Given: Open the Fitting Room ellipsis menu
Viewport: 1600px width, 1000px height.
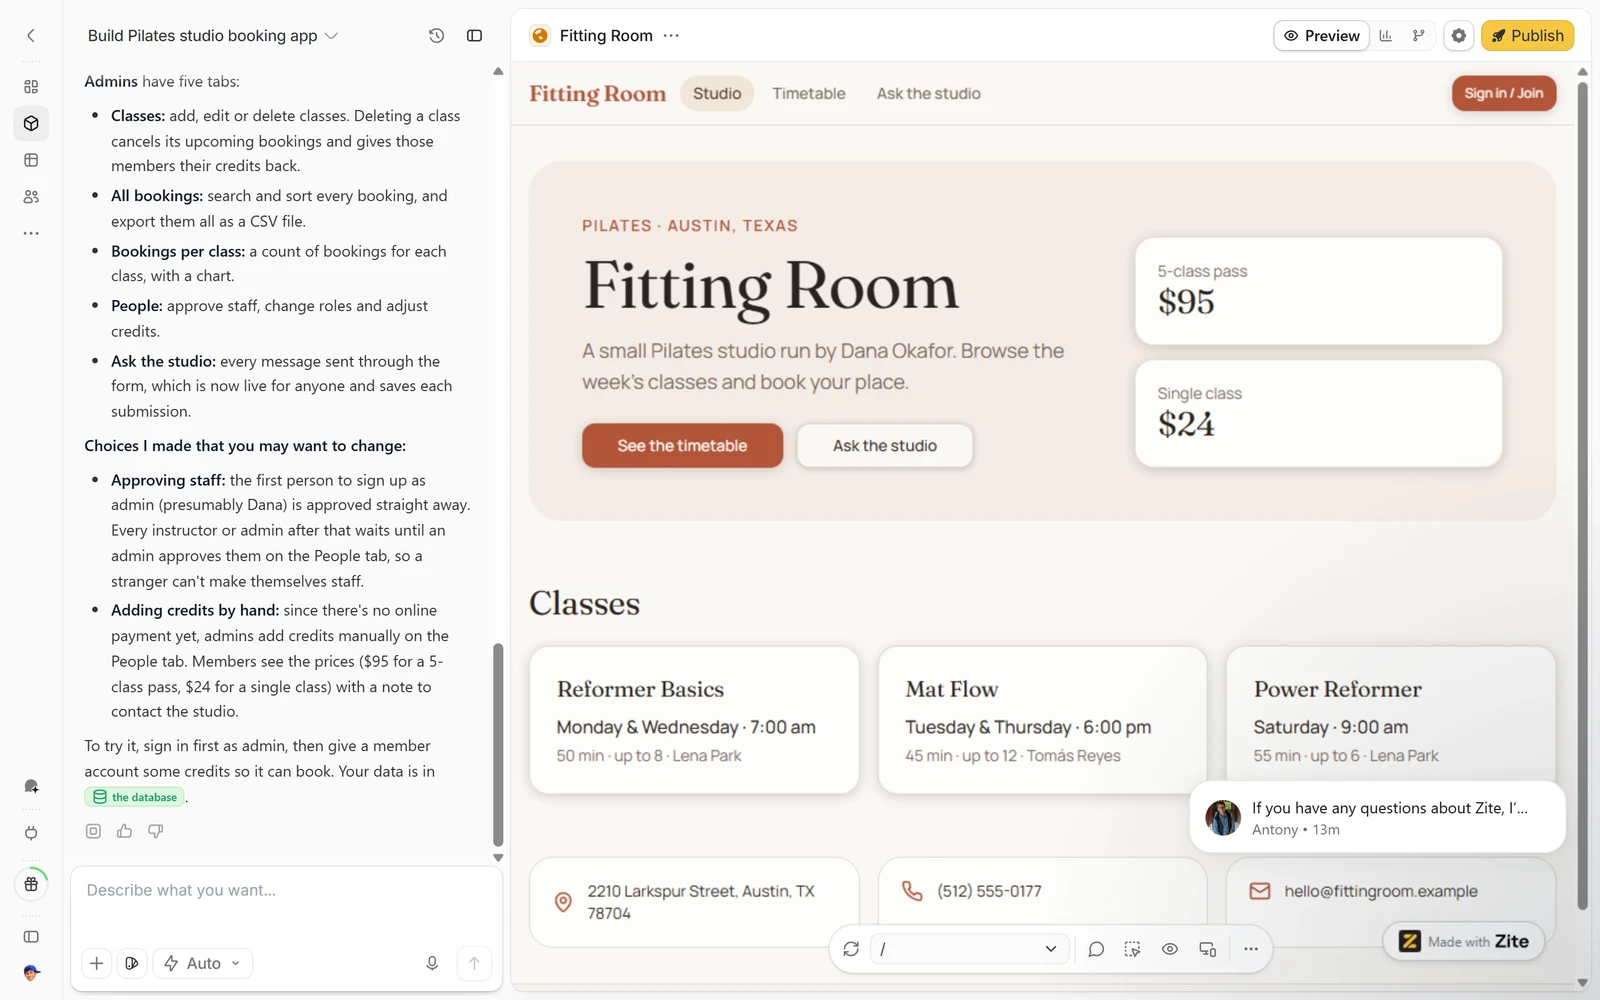Looking at the screenshot, I should pos(671,36).
